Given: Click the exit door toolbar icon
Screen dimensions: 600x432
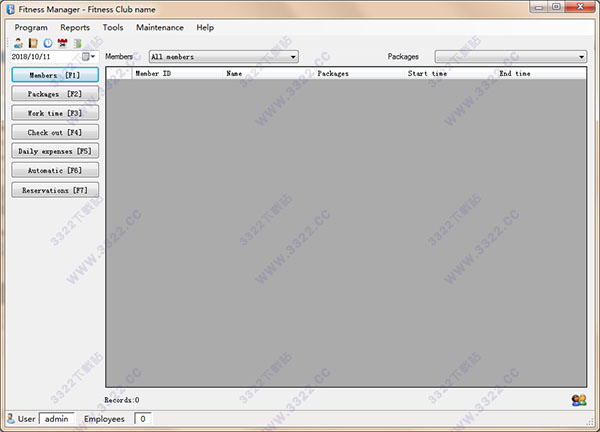Looking at the screenshot, I should [78, 43].
